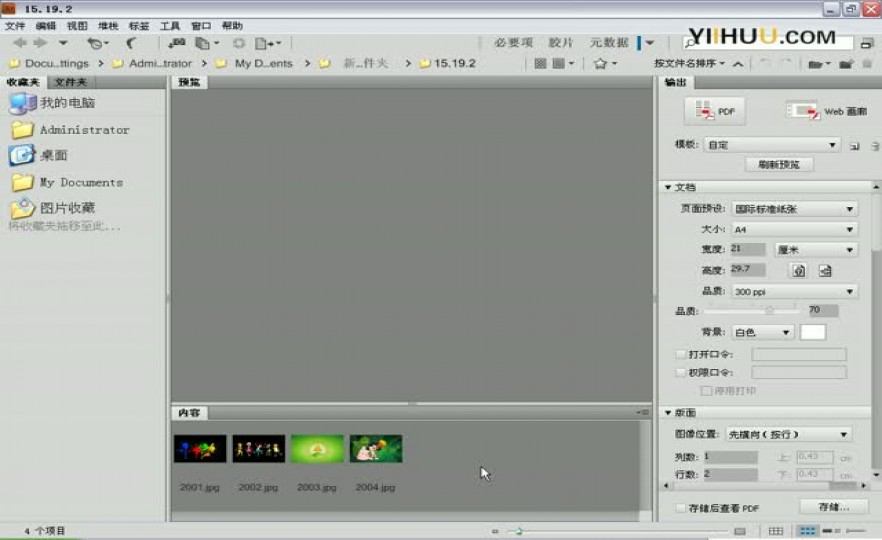882x540 pixels.
Task: Go forward with the right arrow
Action: (40, 43)
